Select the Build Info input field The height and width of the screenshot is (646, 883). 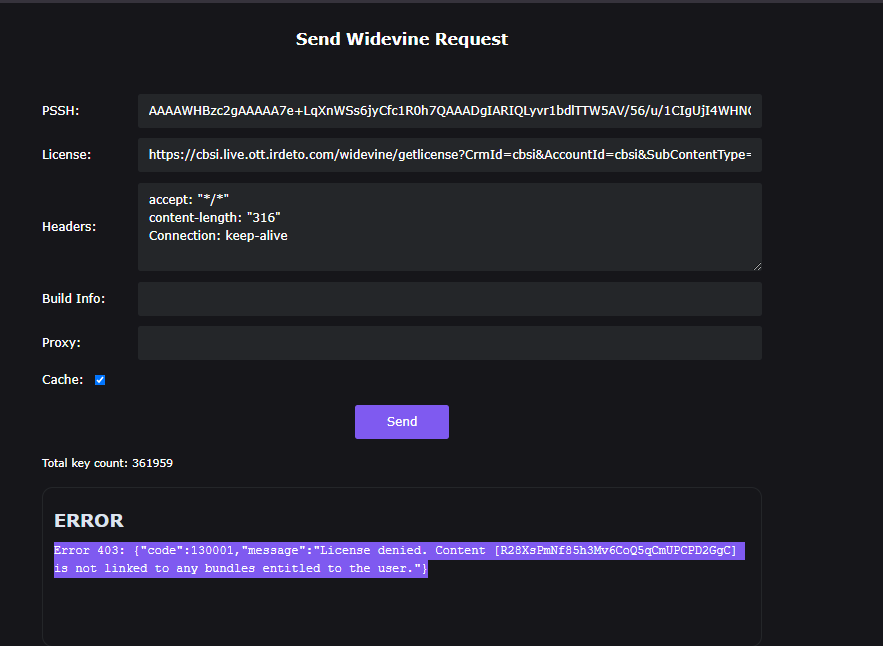tap(449, 299)
